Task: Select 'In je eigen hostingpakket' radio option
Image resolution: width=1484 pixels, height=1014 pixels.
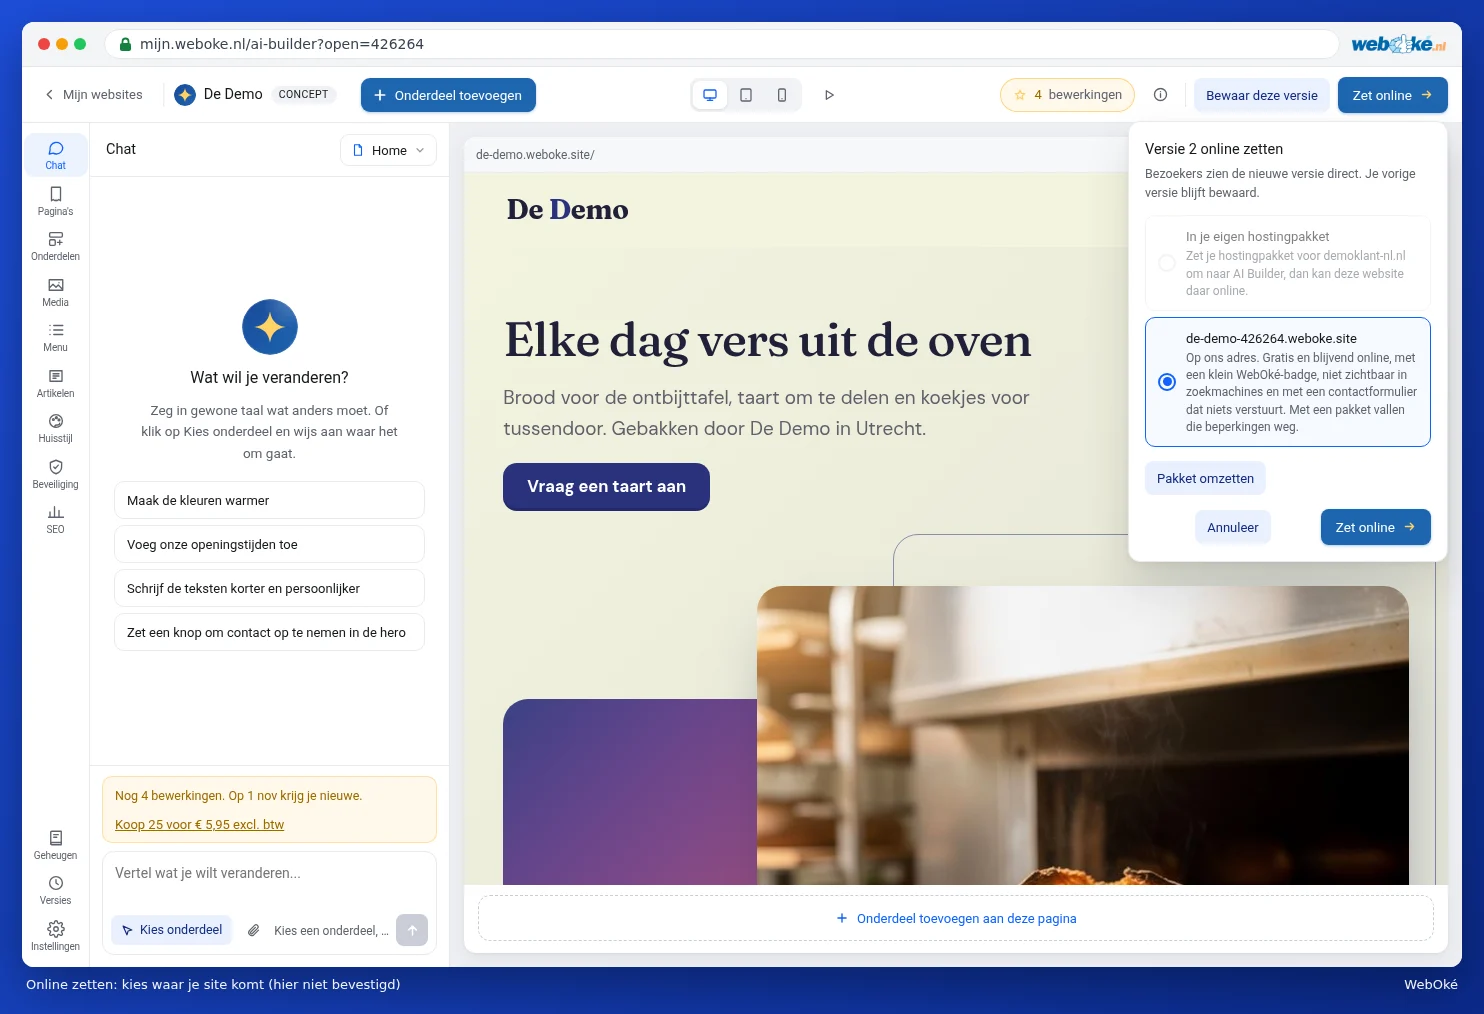Action: (1167, 263)
